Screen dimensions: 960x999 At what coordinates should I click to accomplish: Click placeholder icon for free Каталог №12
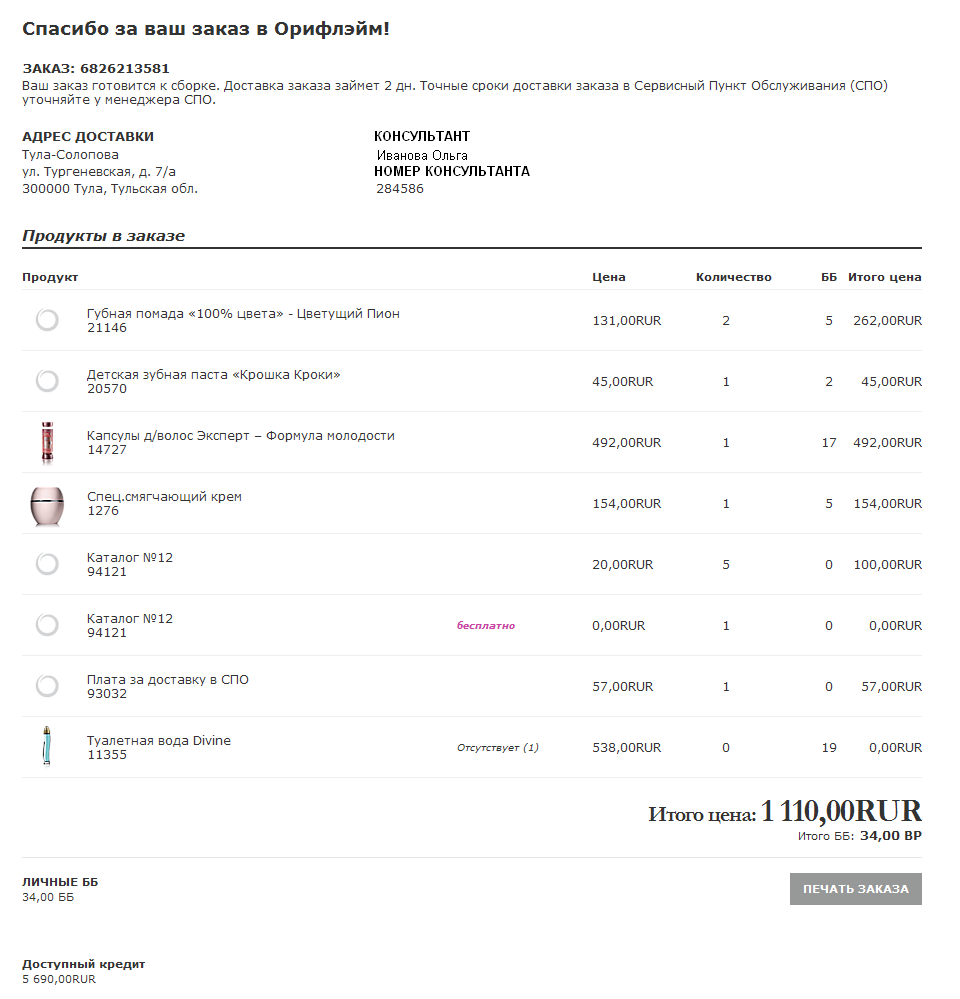[x=47, y=625]
